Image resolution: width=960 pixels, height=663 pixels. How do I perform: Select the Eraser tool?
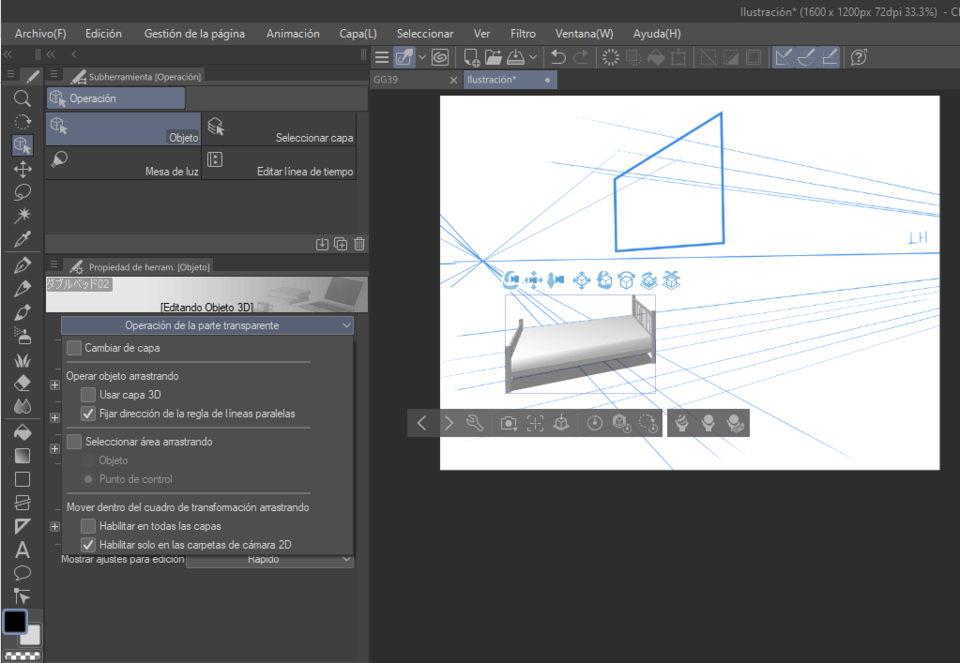click(x=23, y=383)
